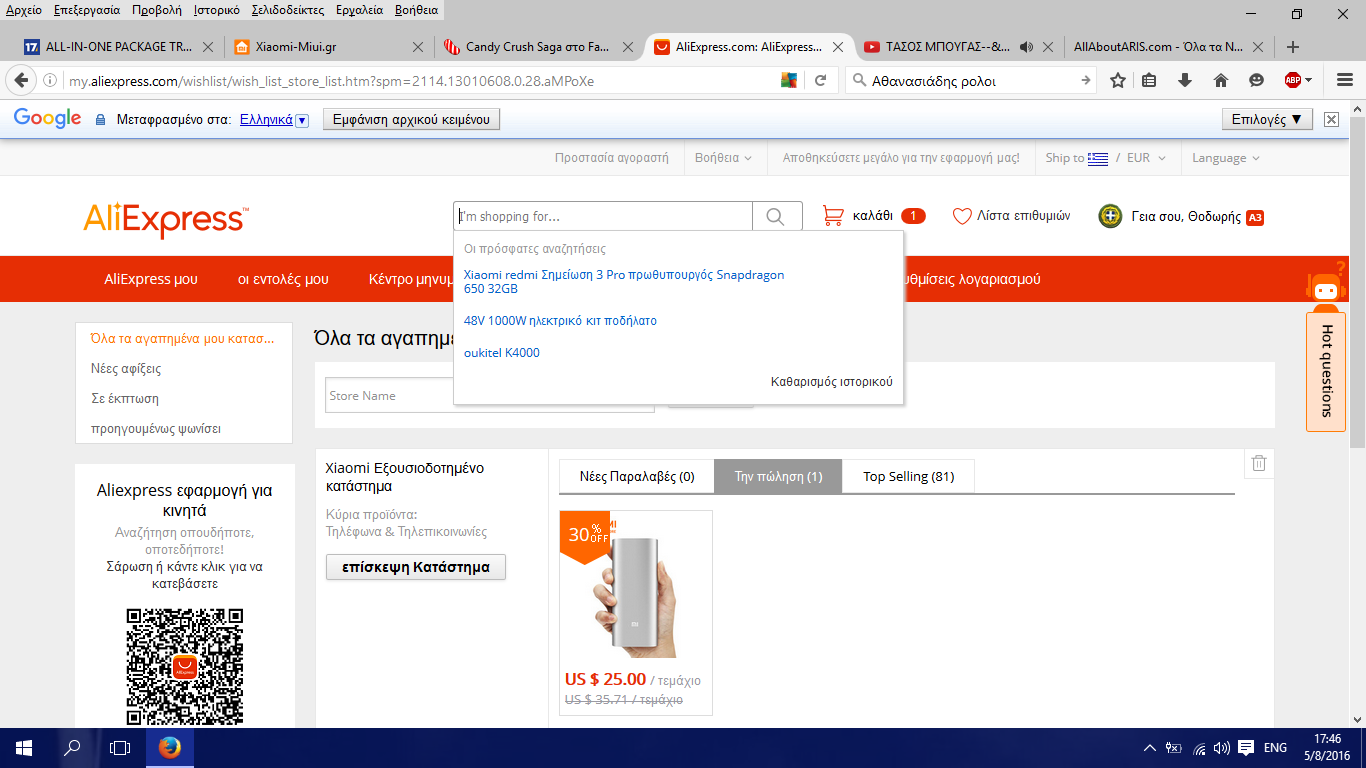Show hidden system tray icons

(x=1149, y=748)
